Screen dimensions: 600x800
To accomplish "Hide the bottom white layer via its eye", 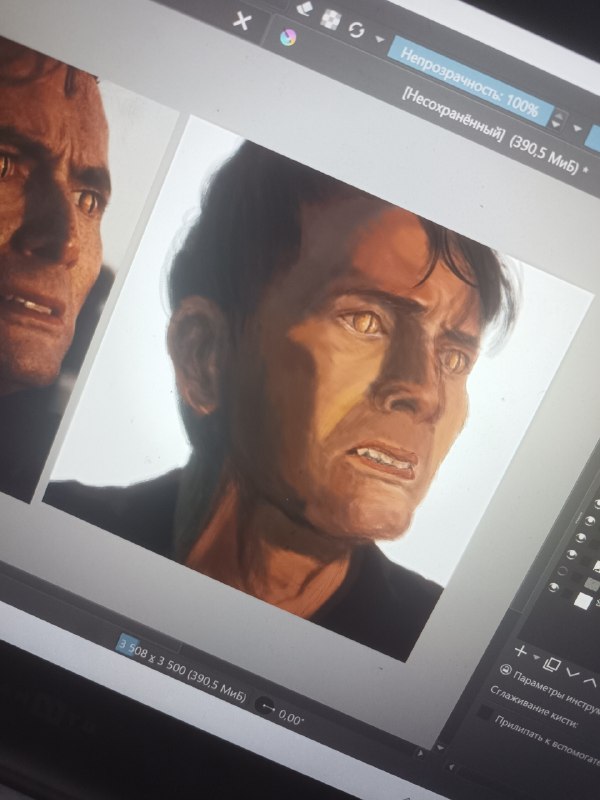I will click(554, 587).
